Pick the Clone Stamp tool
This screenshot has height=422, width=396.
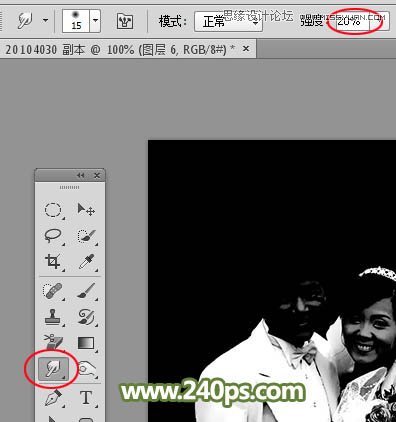click(53, 317)
